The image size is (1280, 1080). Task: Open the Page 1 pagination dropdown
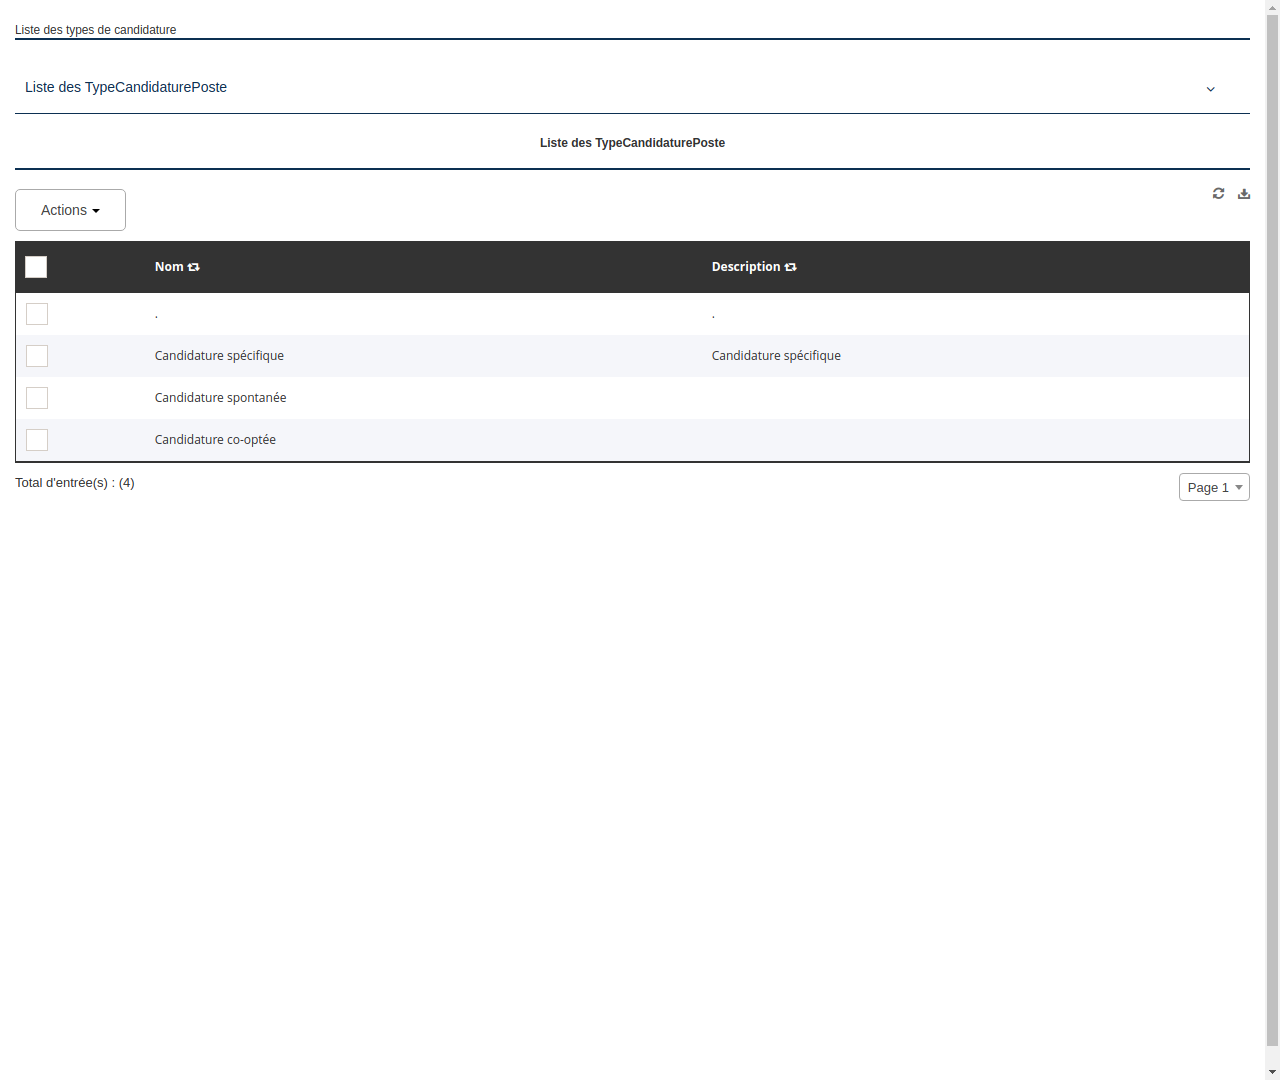pos(1214,487)
